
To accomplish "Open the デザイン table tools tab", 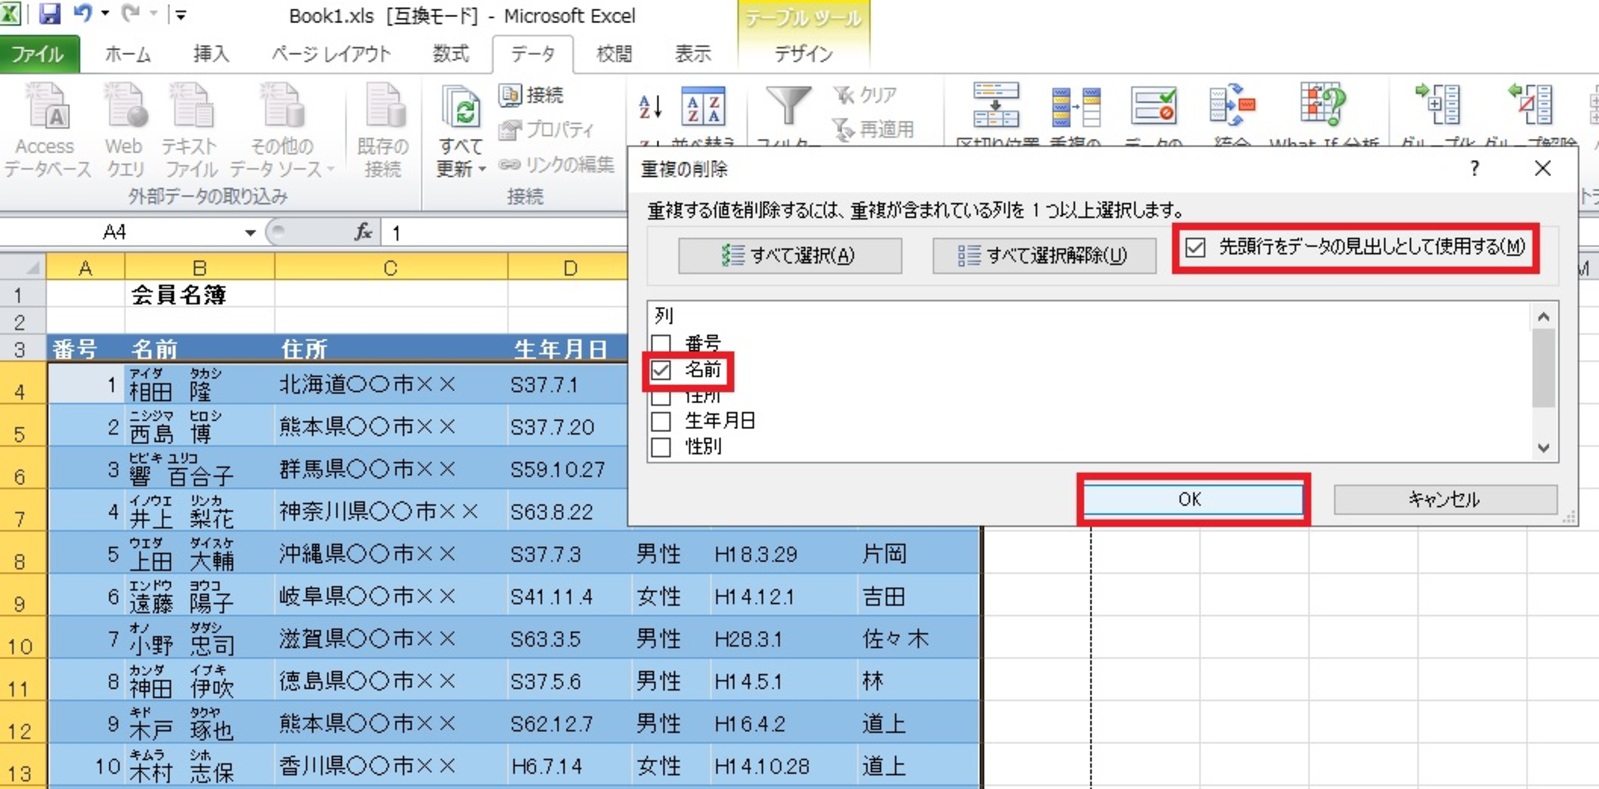I will tap(803, 54).
